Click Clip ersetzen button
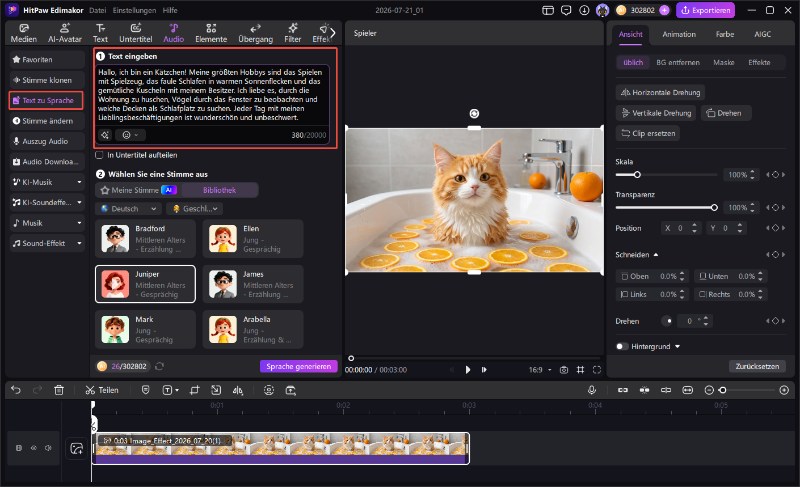 648,133
